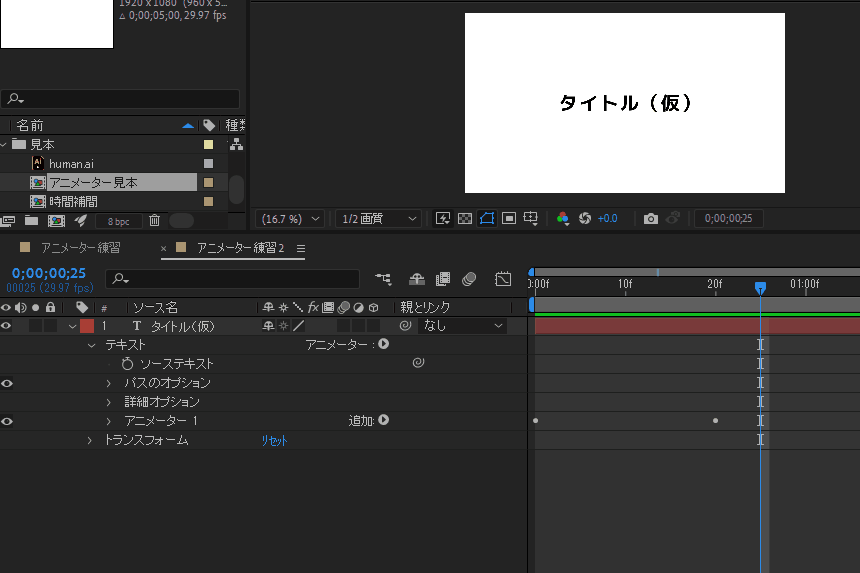The image size is (860, 573).
Task: Change the red label color of layer 1
Action: pos(87,326)
